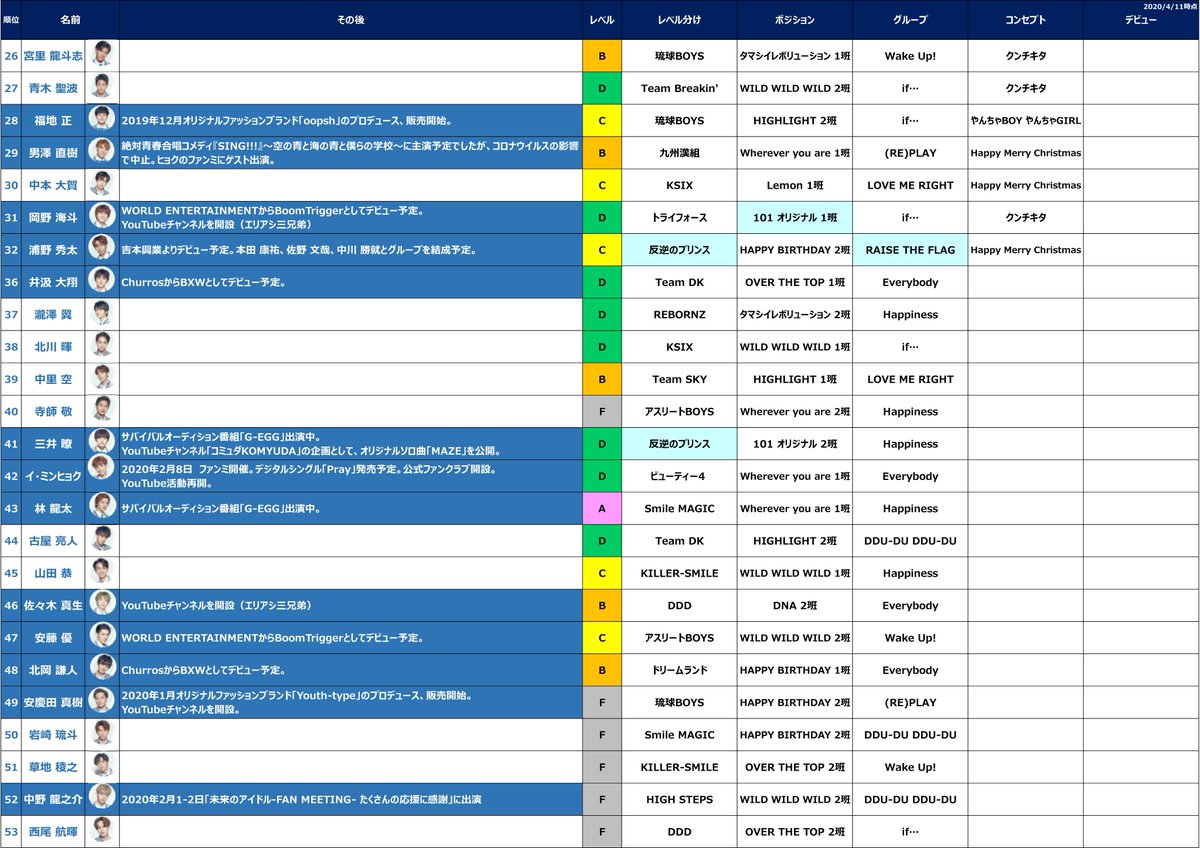Click the RAISE THE FLAG group cell
Screen dimensions: 1200x848
(x=910, y=250)
